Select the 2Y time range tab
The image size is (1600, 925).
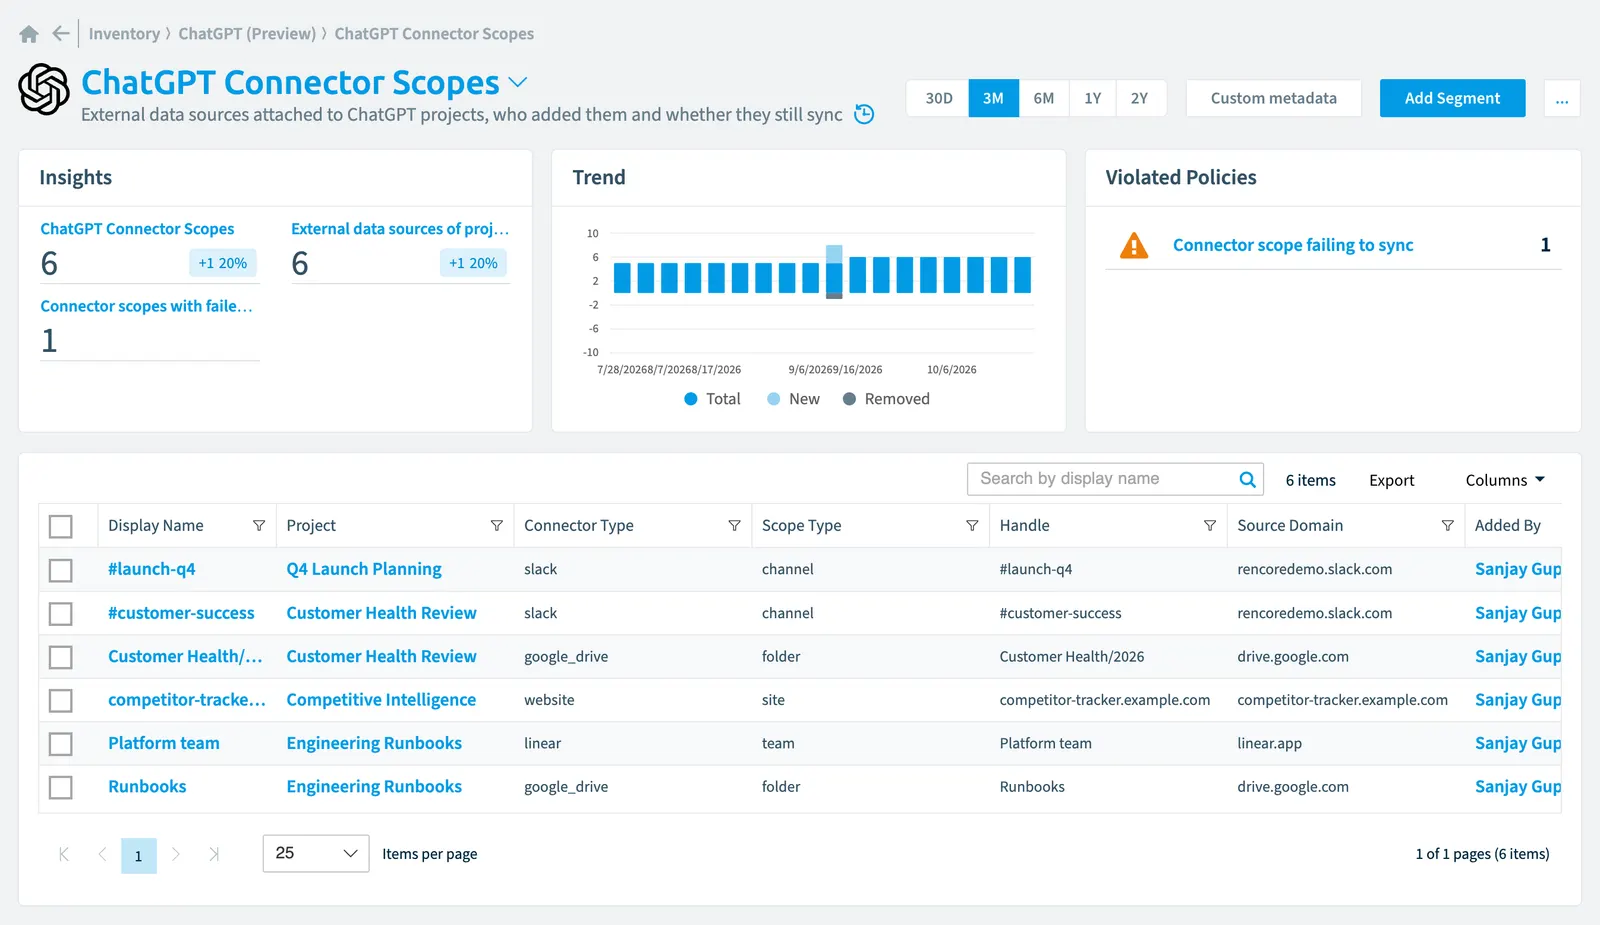tap(1140, 98)
